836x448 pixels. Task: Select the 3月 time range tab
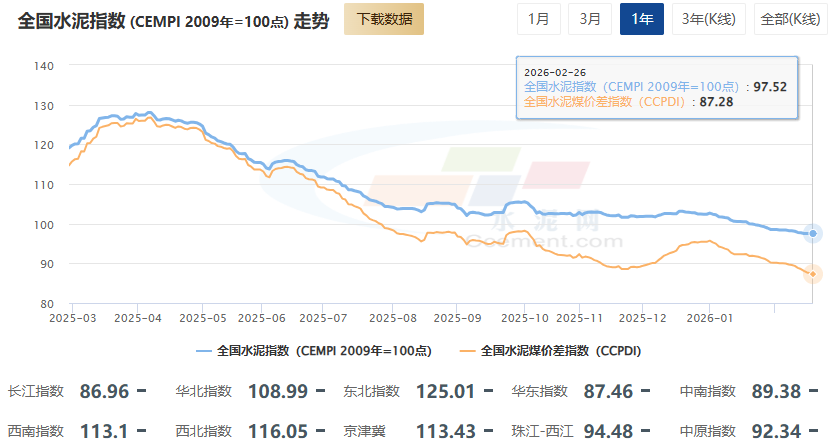pyautogui.click(x=590, y=20)
